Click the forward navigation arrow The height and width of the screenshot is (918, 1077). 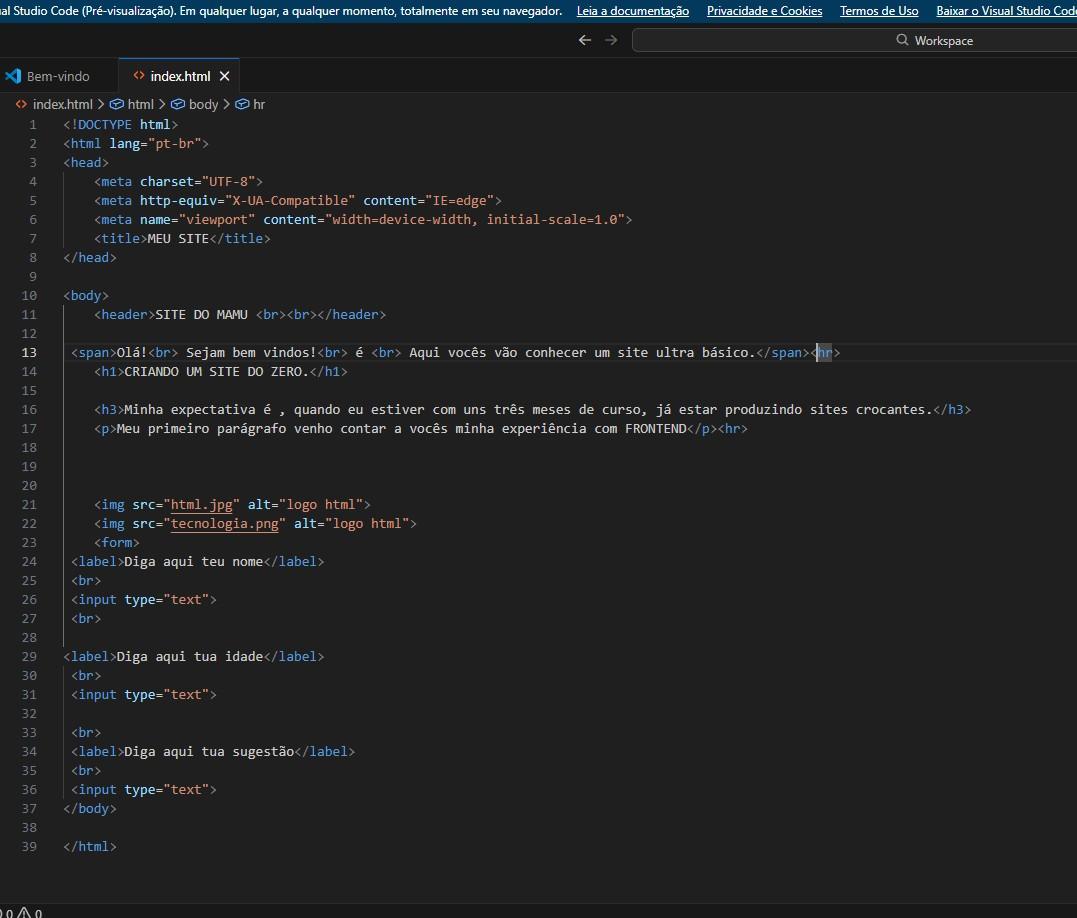(x=611, y=40)
